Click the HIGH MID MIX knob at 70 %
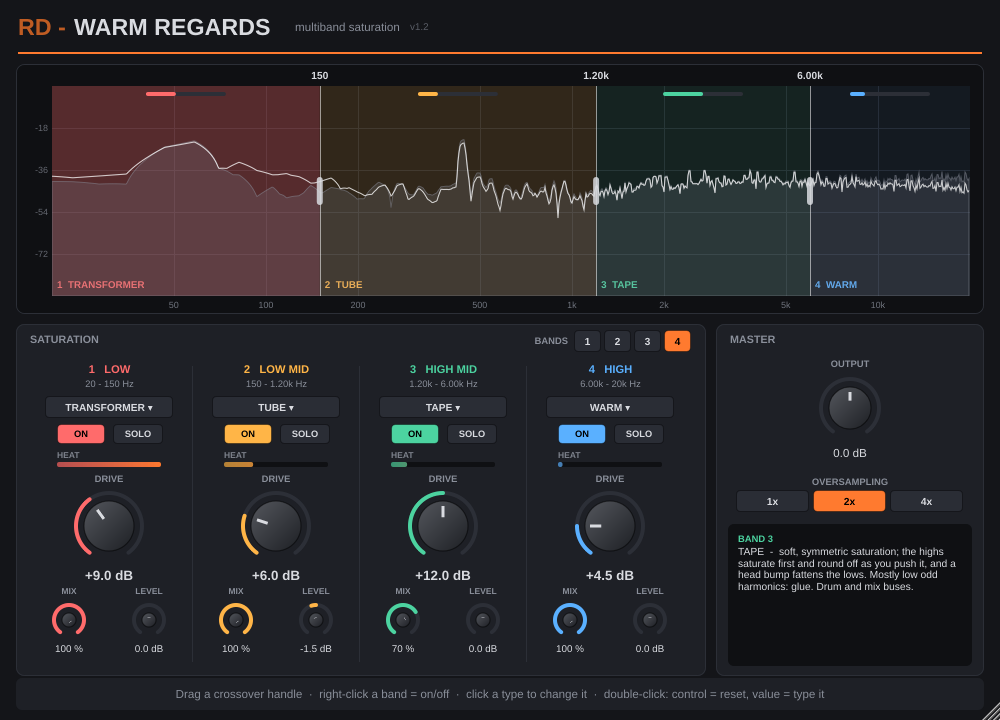The image size is (1000, 720). click(x=403, y=620)
